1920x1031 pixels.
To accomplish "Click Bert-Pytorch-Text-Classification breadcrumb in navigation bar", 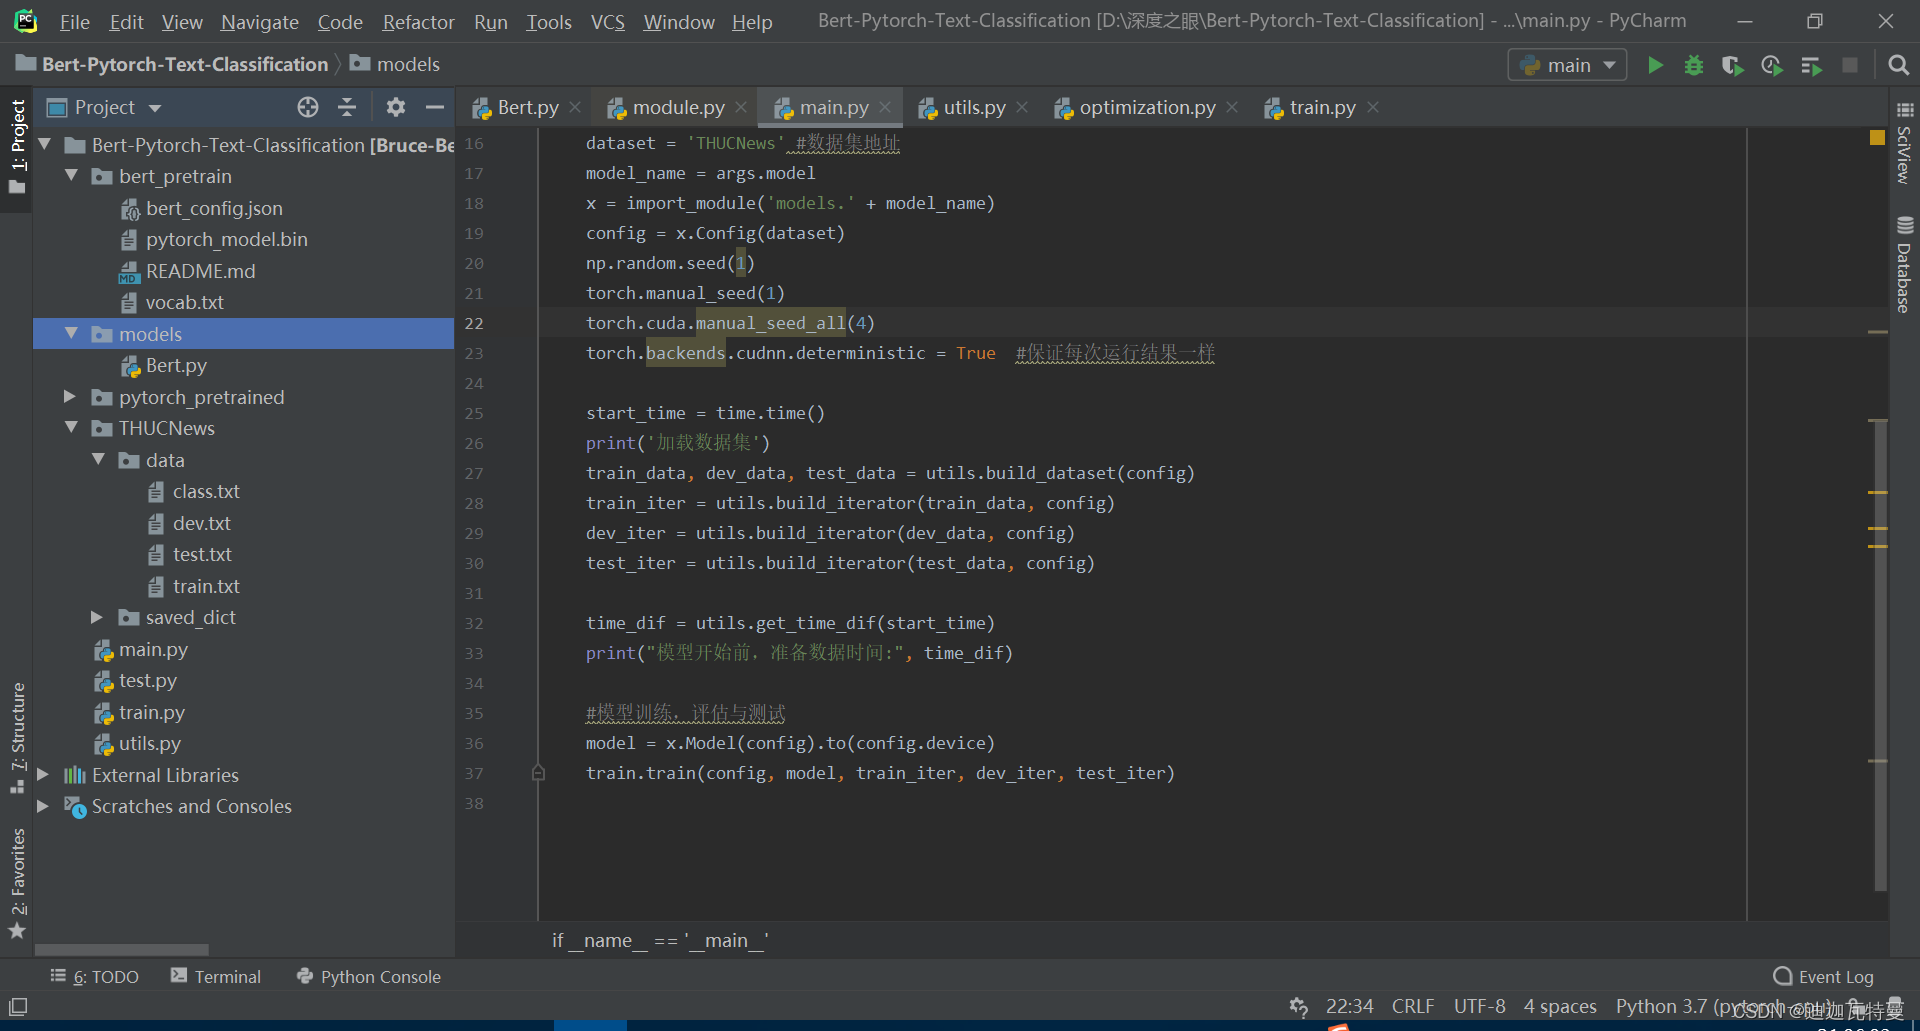I will [x=173, y=64].
